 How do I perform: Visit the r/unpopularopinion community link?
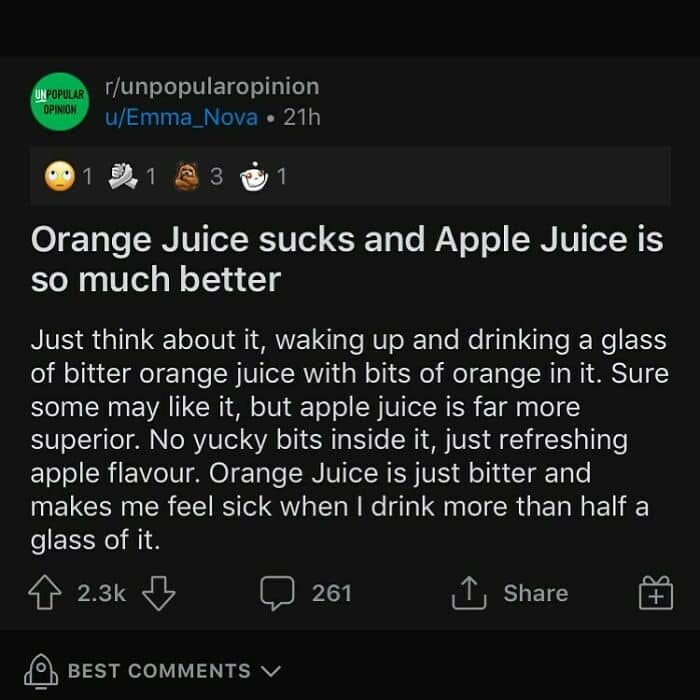pos(212,86)
